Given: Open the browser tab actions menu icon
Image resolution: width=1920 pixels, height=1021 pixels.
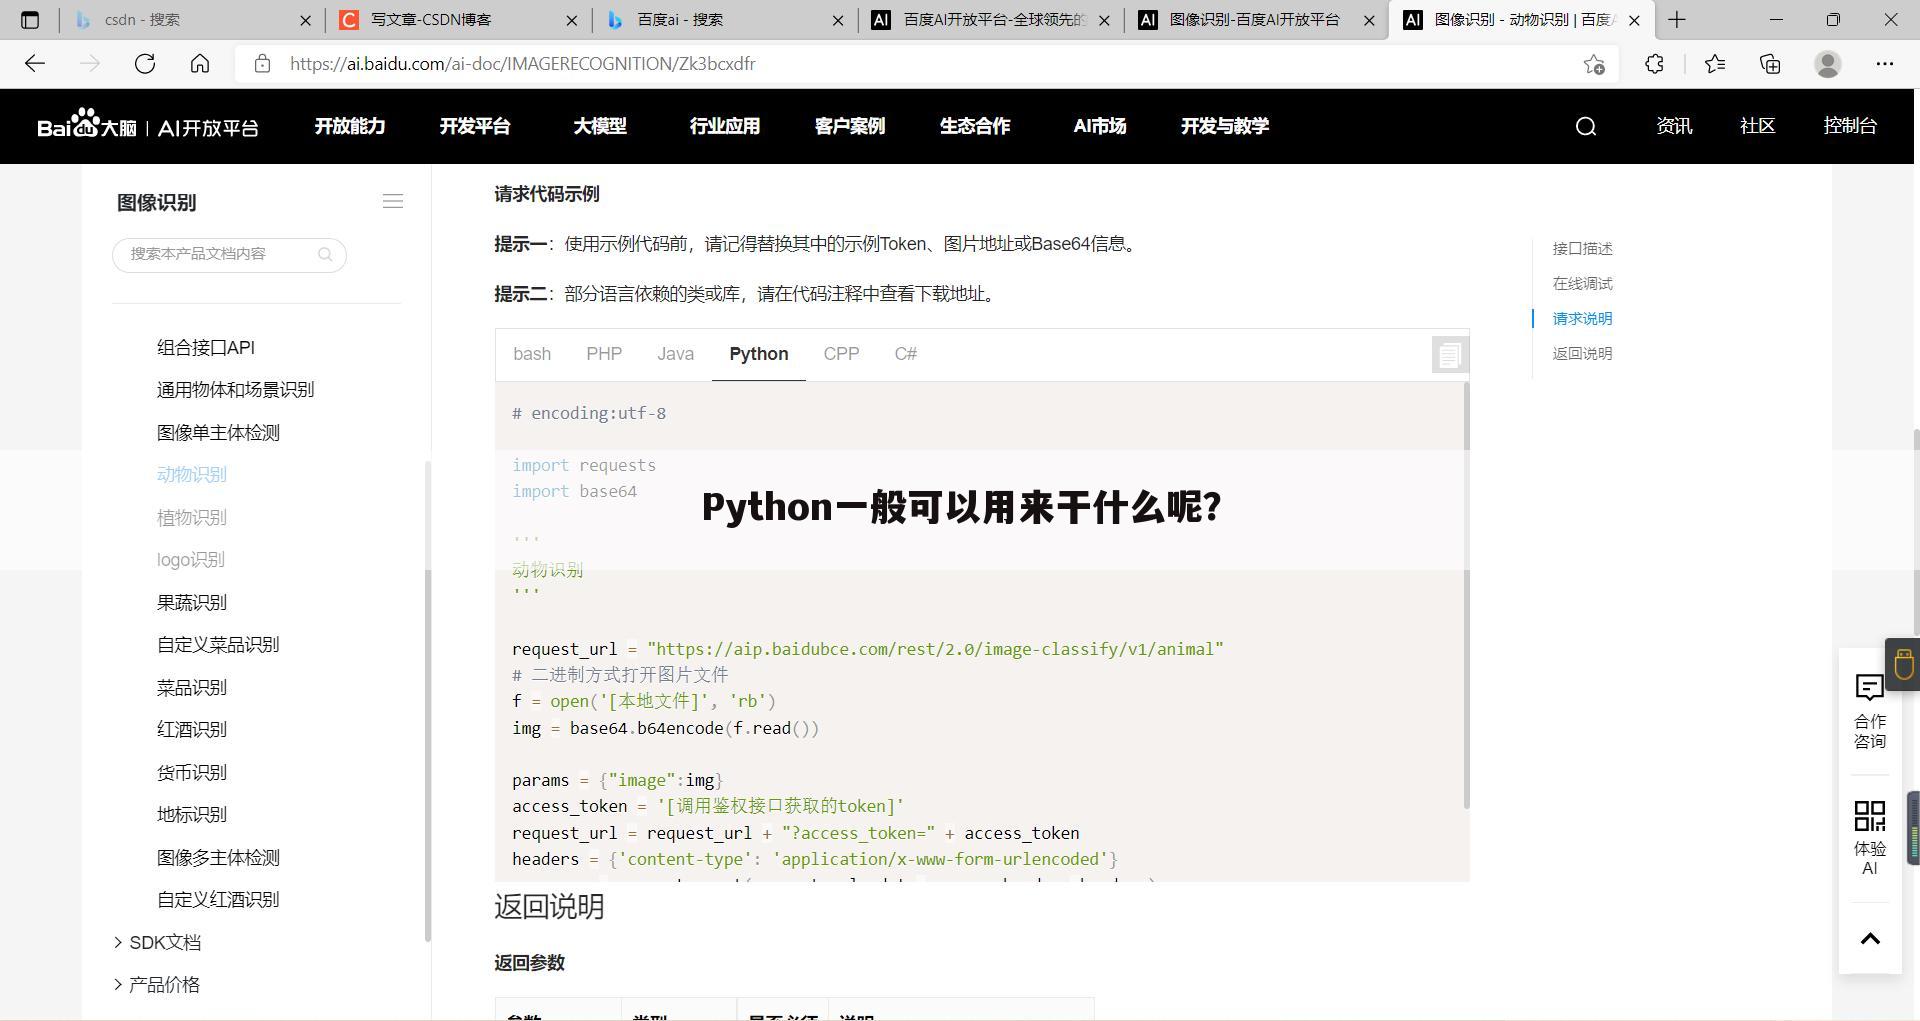Looking at the screenshot, I should coord(29,19).
